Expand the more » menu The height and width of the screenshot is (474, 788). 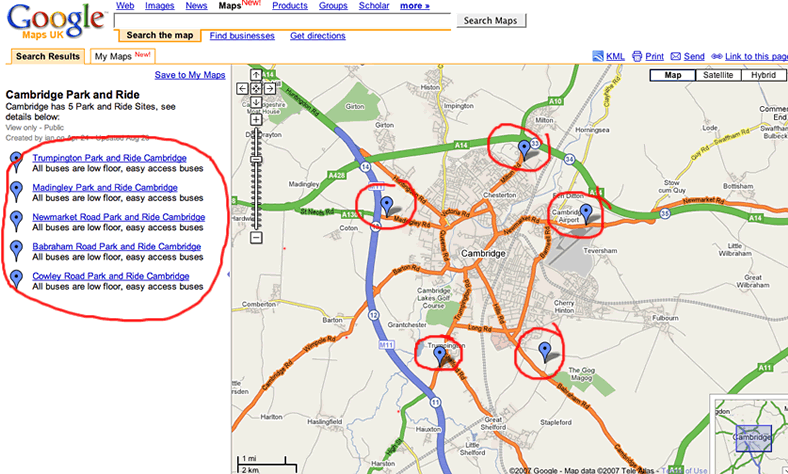coord(415,6)
